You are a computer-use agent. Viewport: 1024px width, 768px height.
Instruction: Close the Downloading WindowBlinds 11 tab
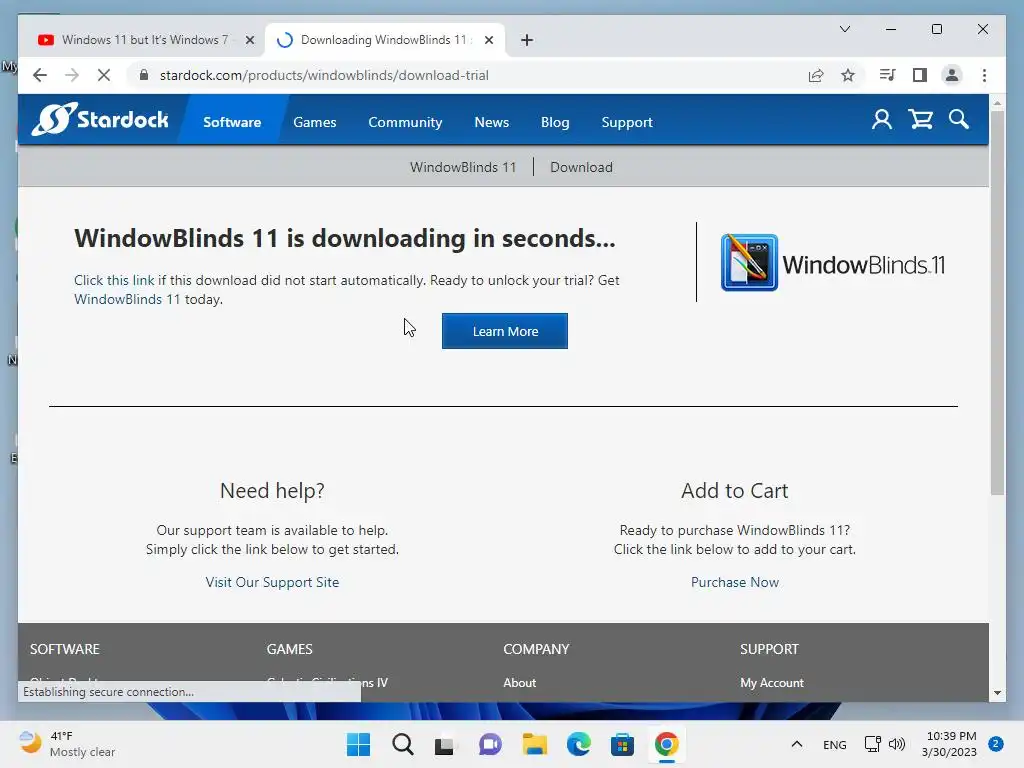tap(488, 40)
